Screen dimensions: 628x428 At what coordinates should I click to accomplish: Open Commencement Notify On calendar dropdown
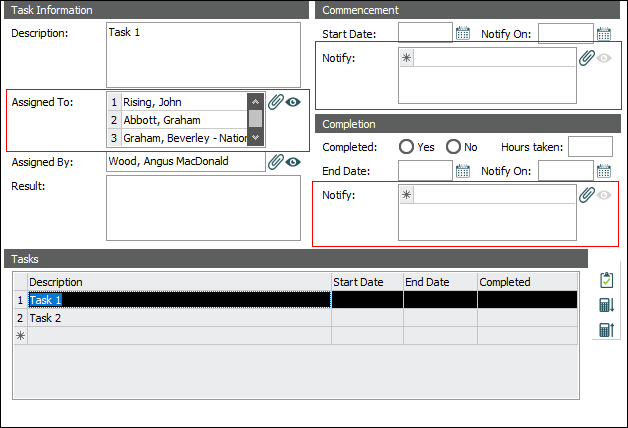click(x=604, y=33)
